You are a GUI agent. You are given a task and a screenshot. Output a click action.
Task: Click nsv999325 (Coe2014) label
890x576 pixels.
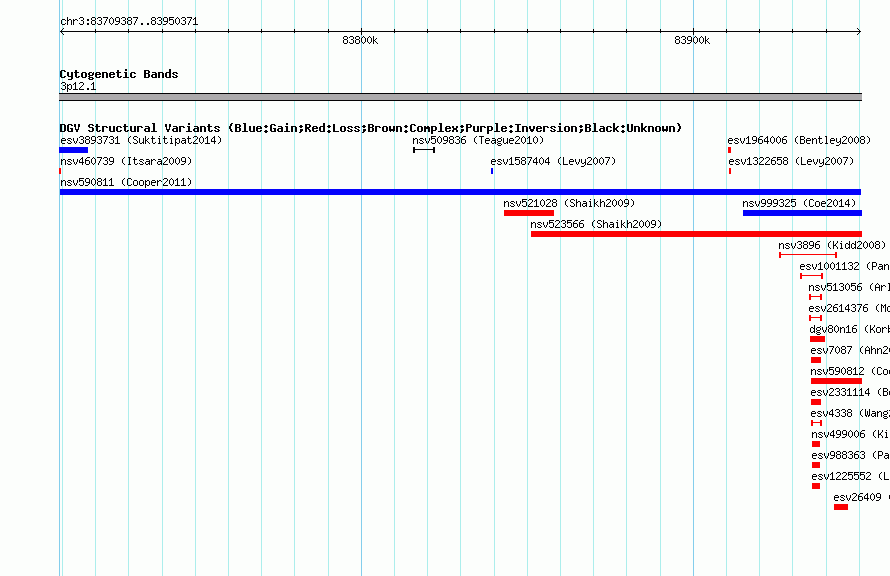[x=799, y=203]
